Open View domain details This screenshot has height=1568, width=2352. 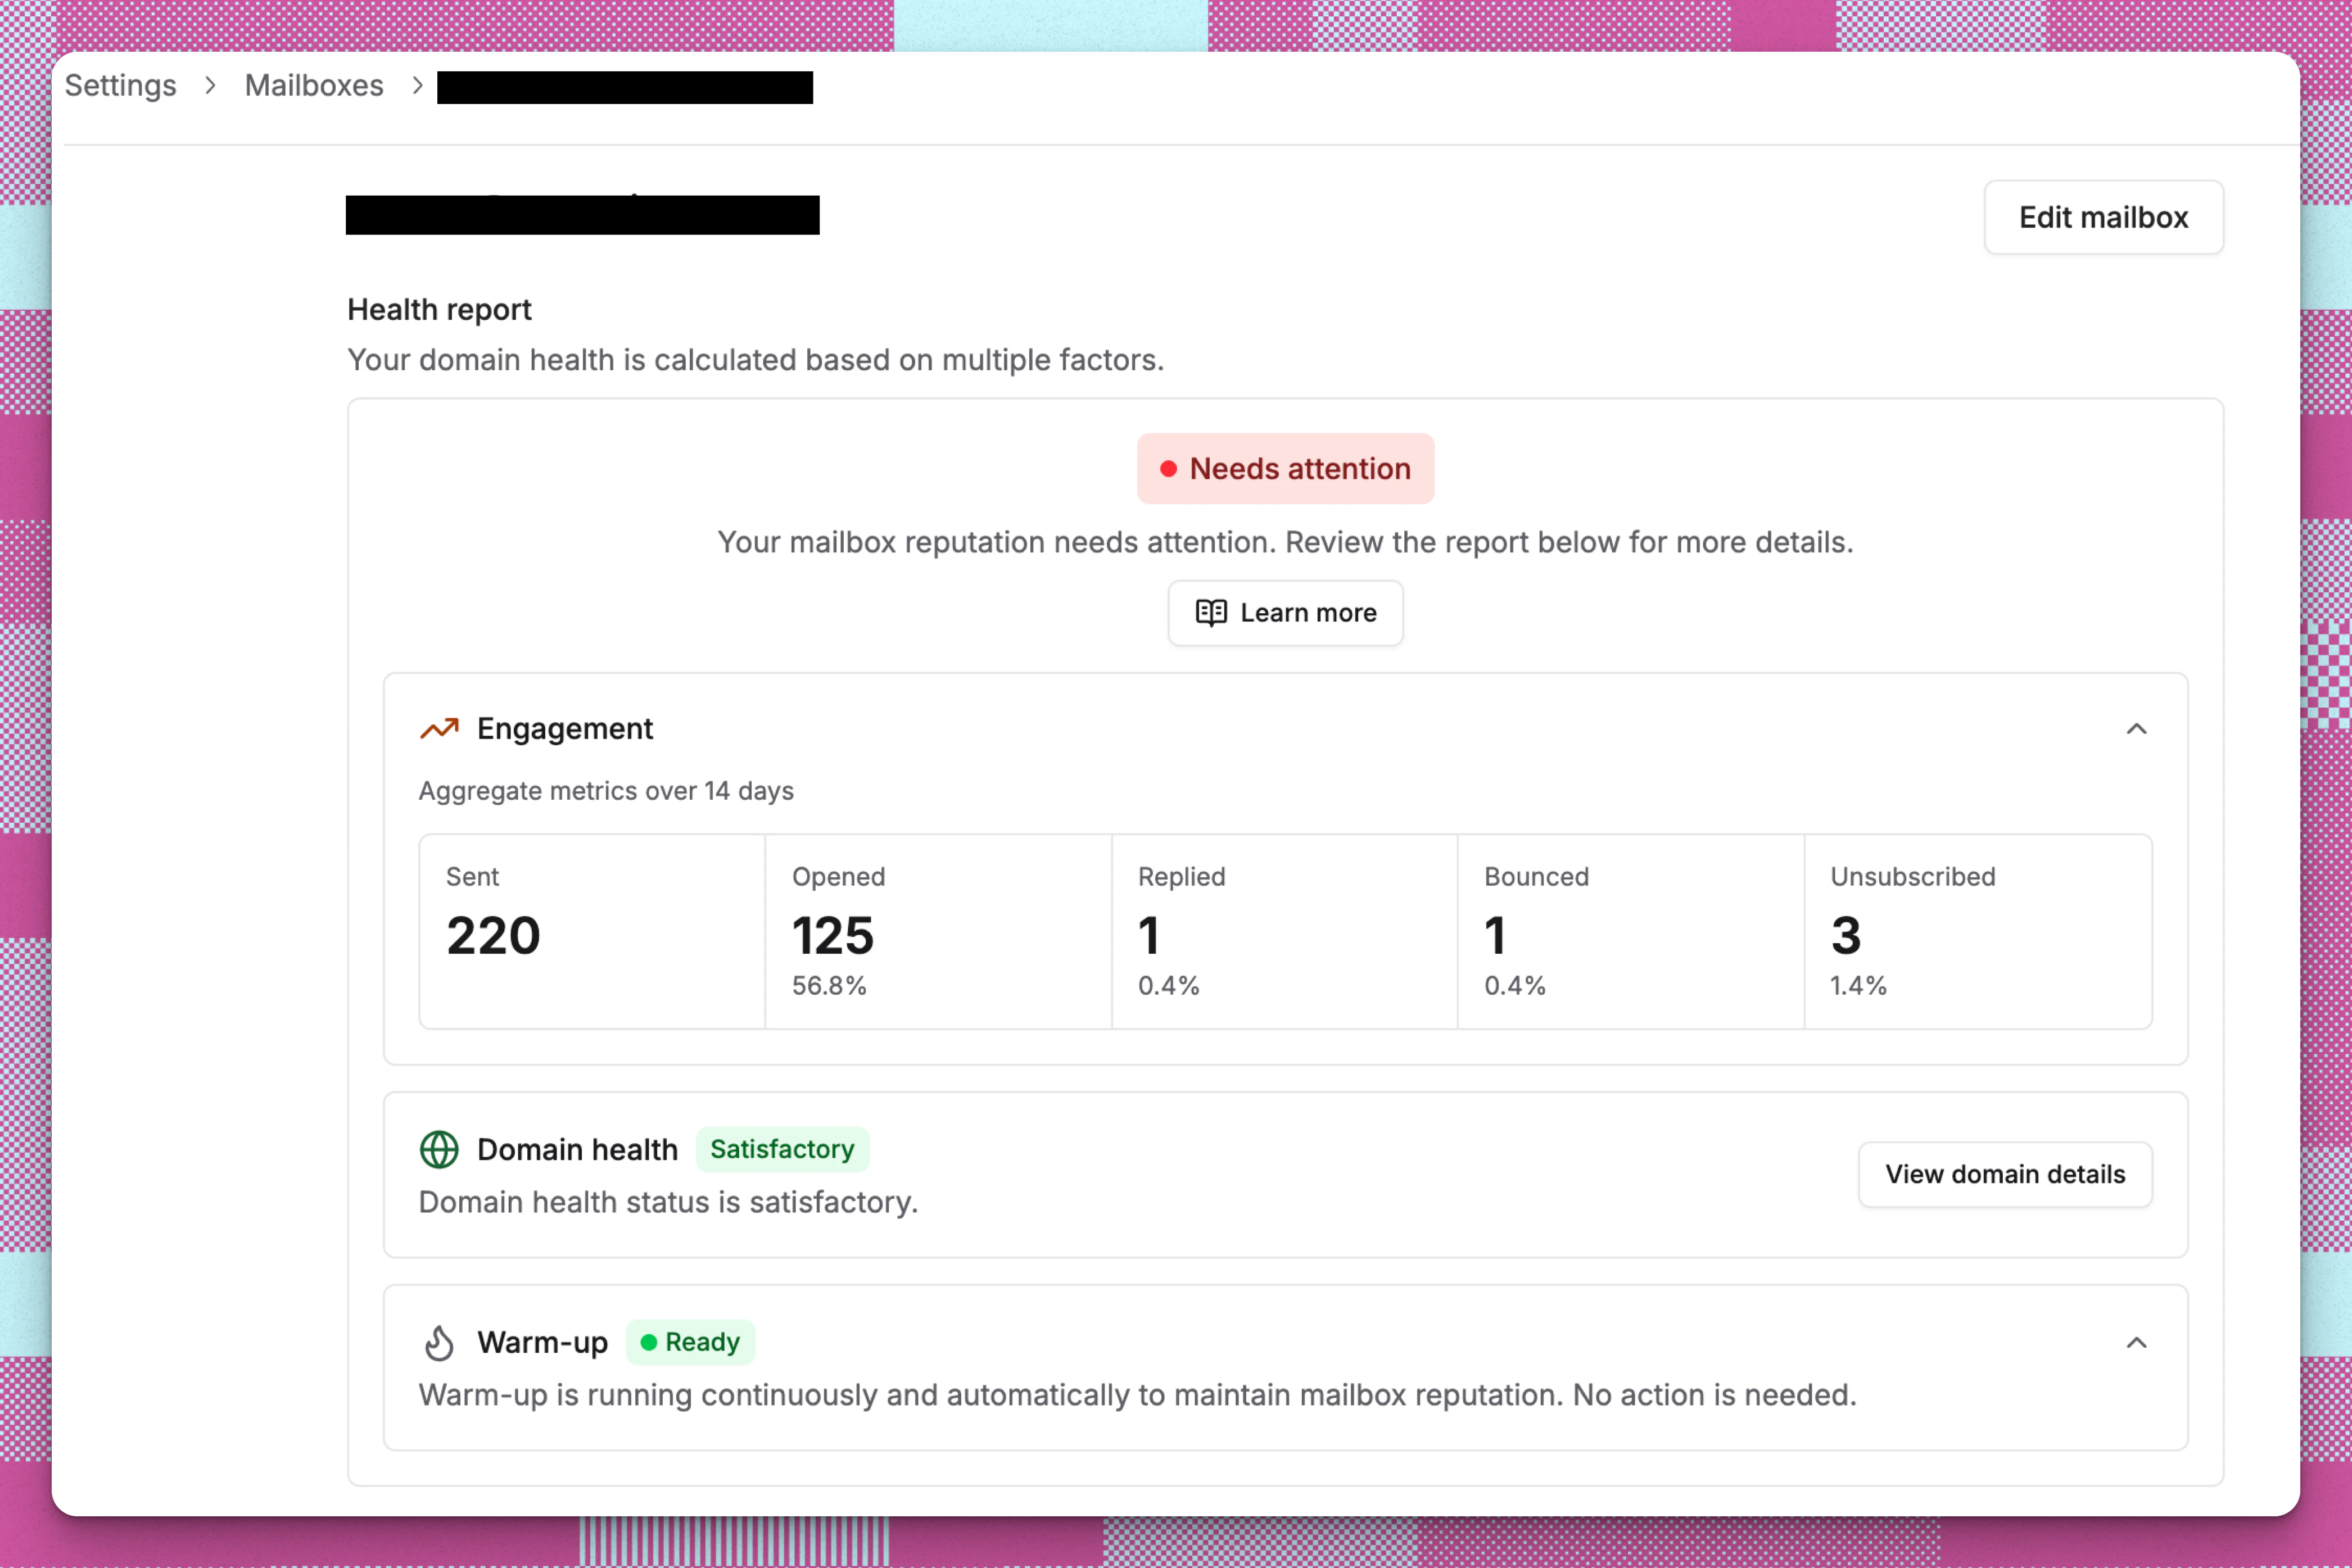[2005, 1174]
